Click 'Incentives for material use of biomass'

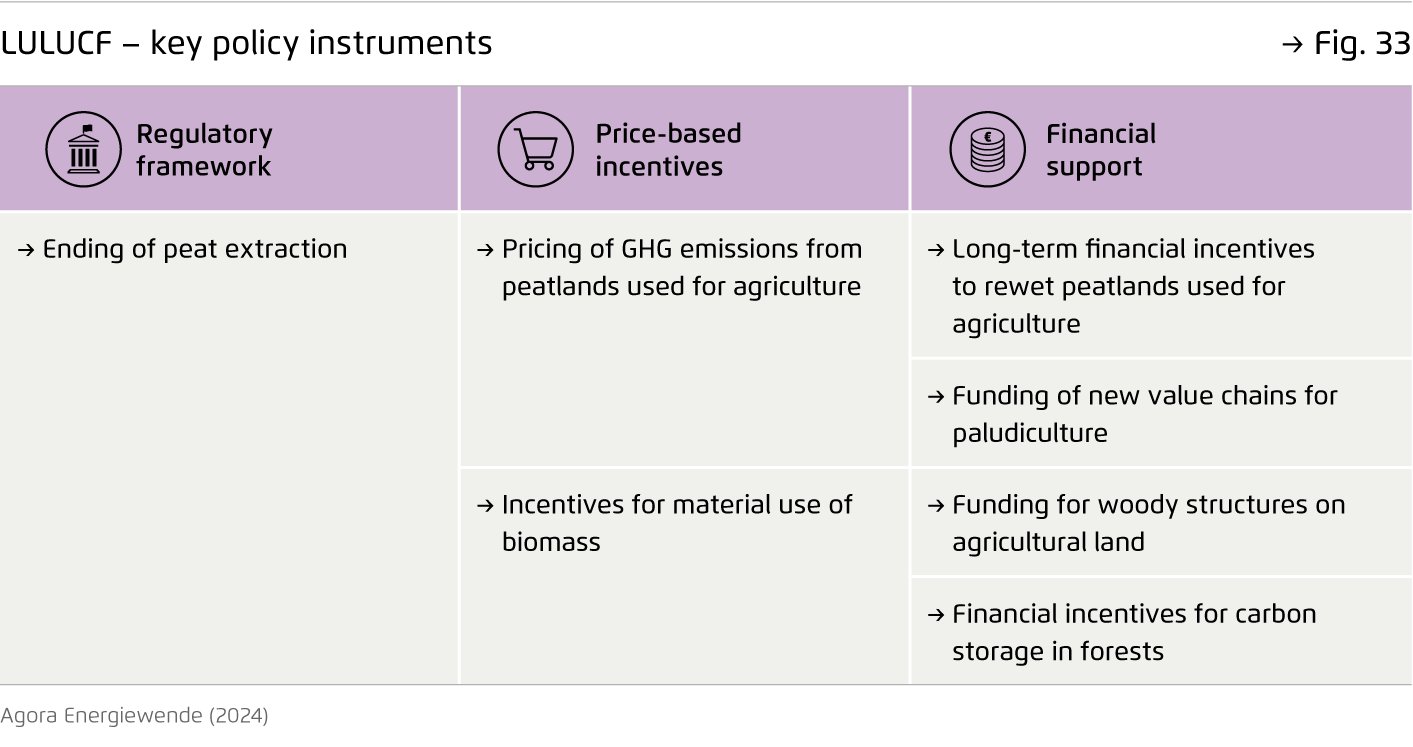[x=676, y=523]
